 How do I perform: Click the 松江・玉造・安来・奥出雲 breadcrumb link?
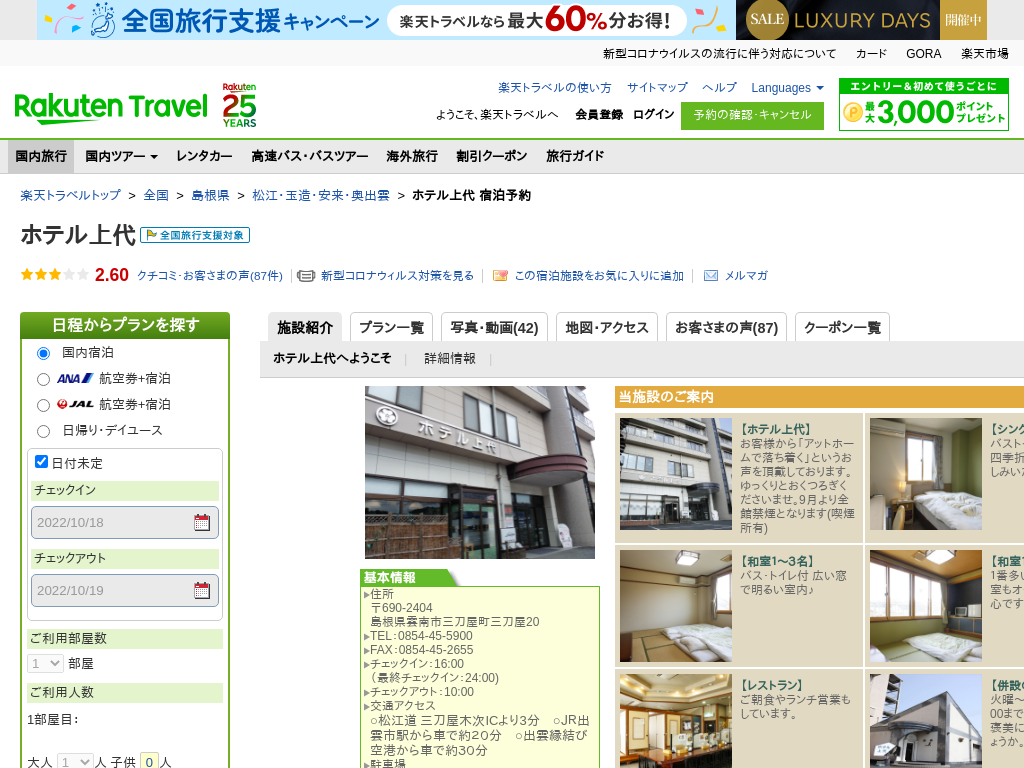[x=321, y=195]
